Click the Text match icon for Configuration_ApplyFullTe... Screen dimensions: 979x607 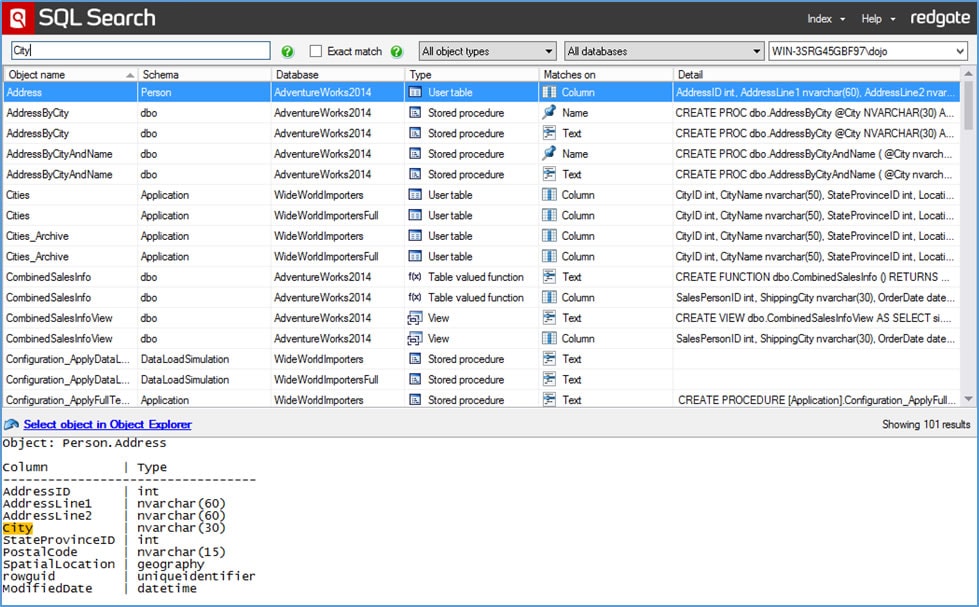click(x=549, y=400)
